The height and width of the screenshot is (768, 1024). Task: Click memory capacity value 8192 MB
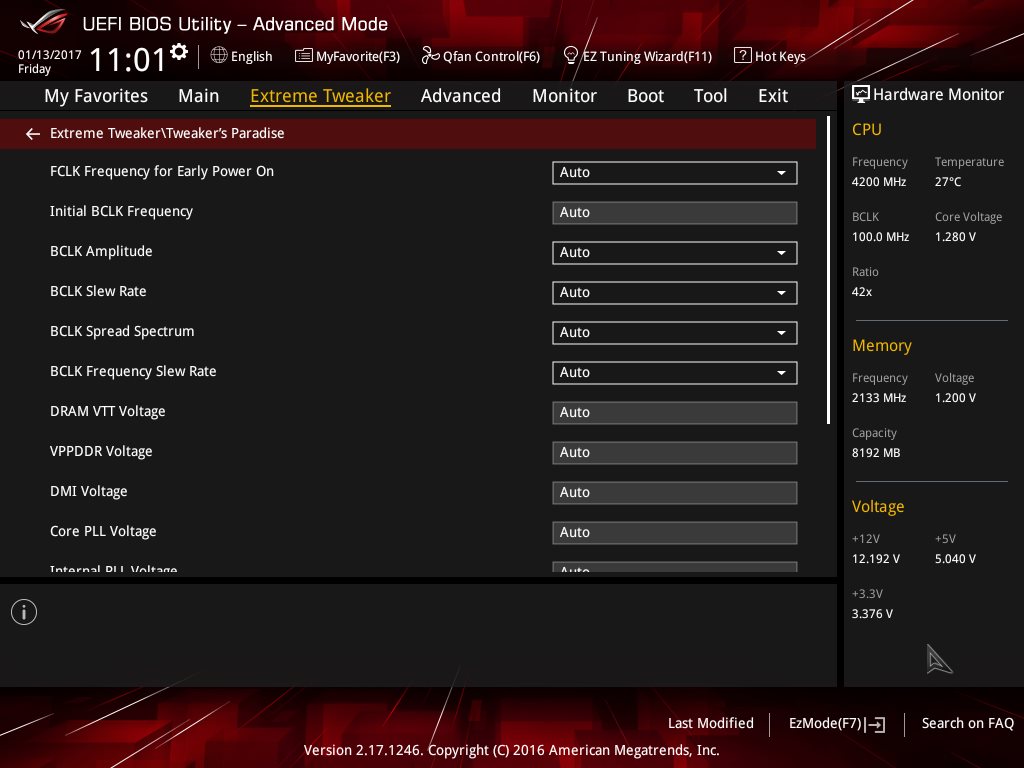pyautogui.click(x=876, y=453)
